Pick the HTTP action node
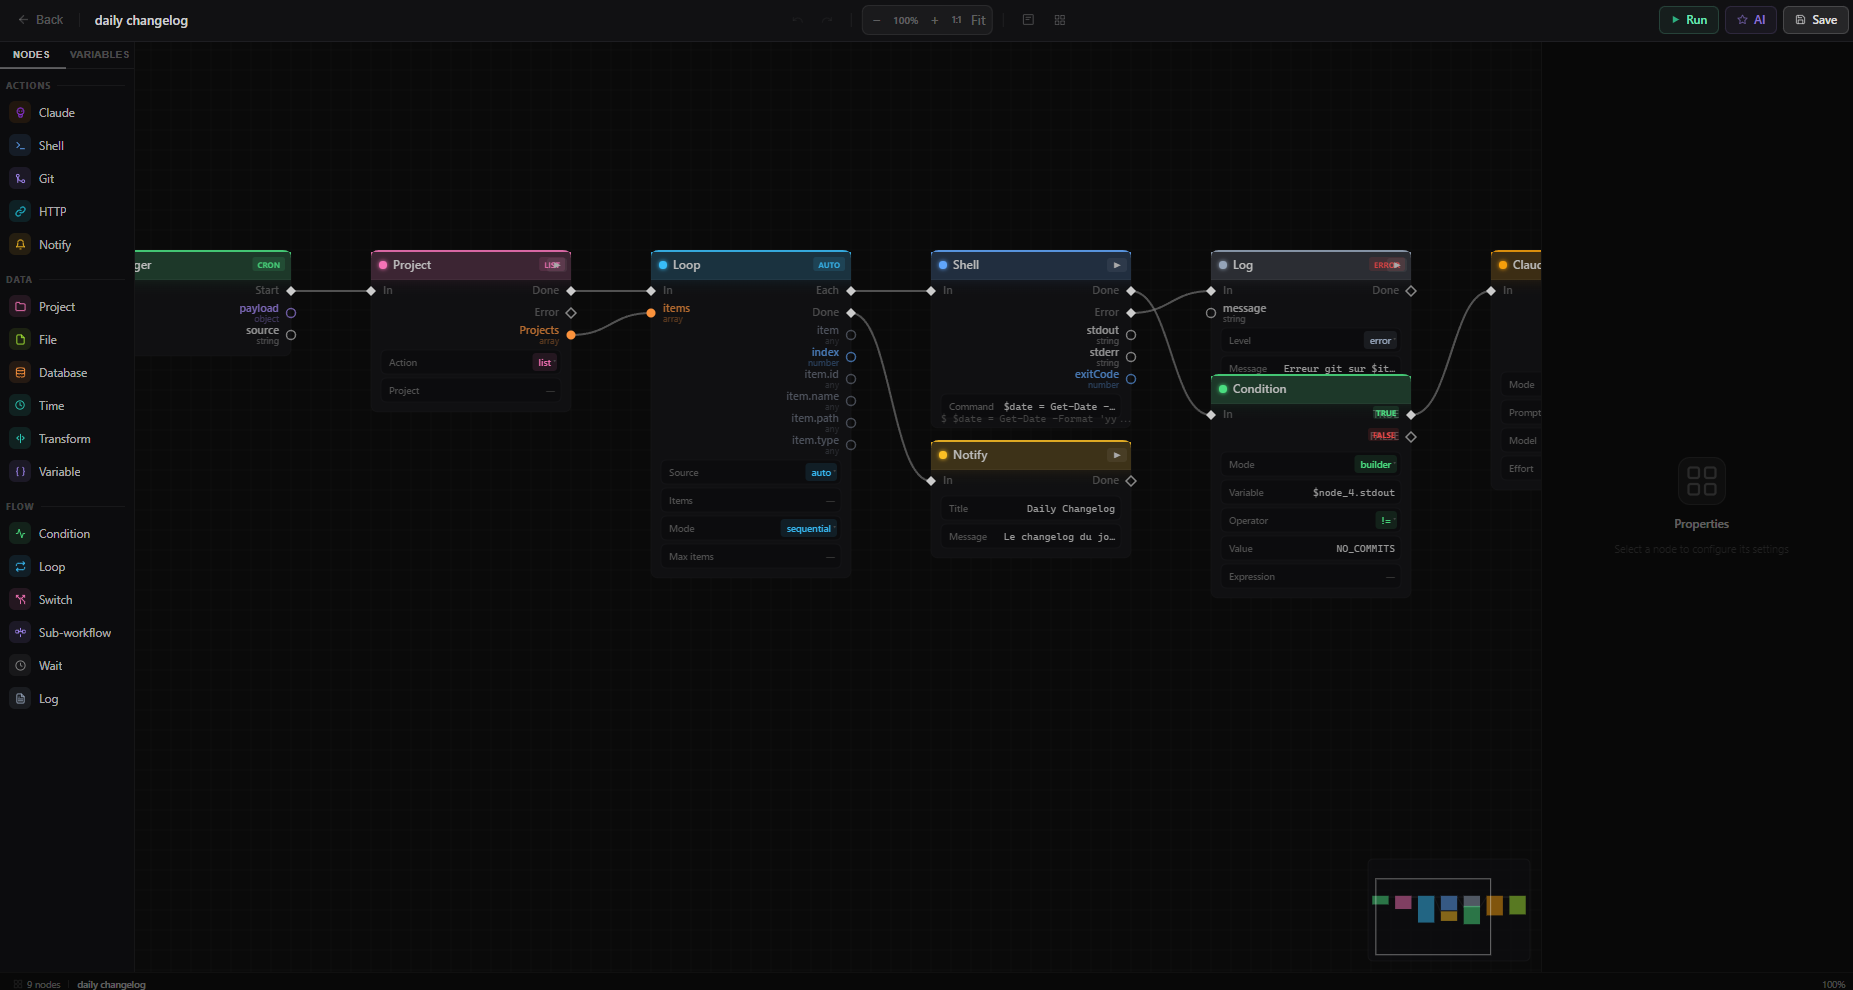1853x990 pixels. [x=51, y=211]
